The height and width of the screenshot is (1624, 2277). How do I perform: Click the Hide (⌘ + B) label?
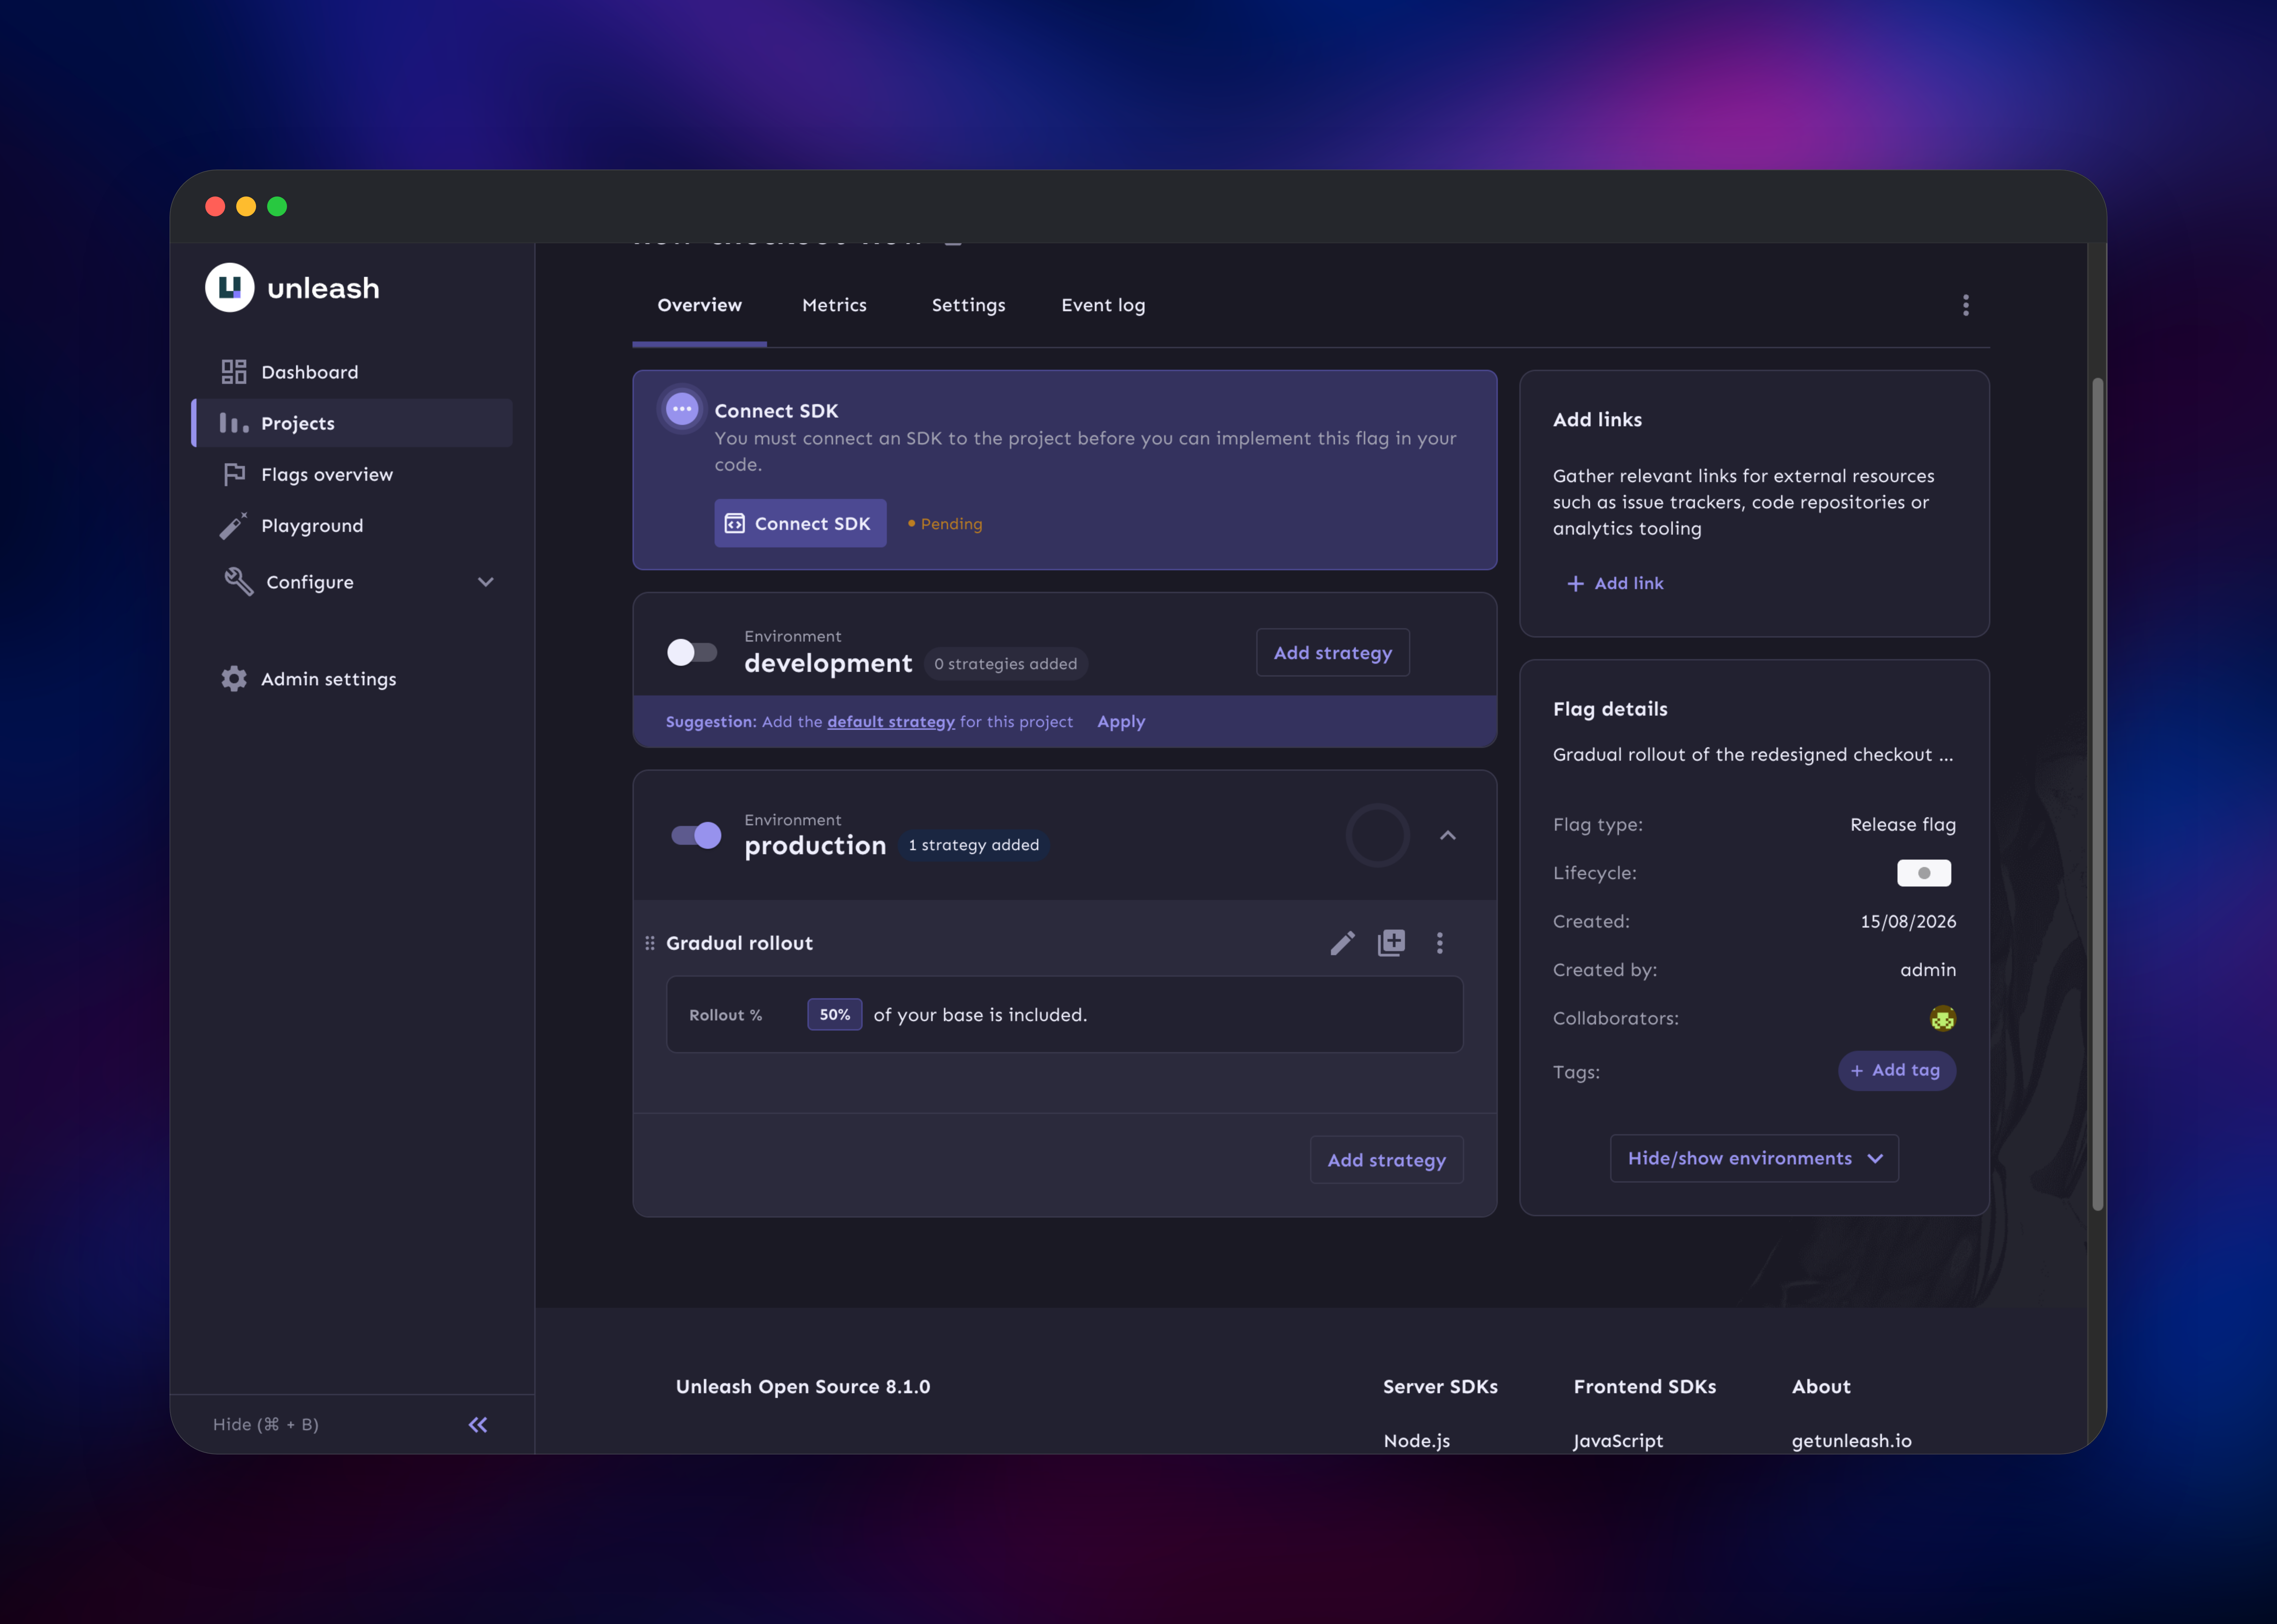point(266,1425)
